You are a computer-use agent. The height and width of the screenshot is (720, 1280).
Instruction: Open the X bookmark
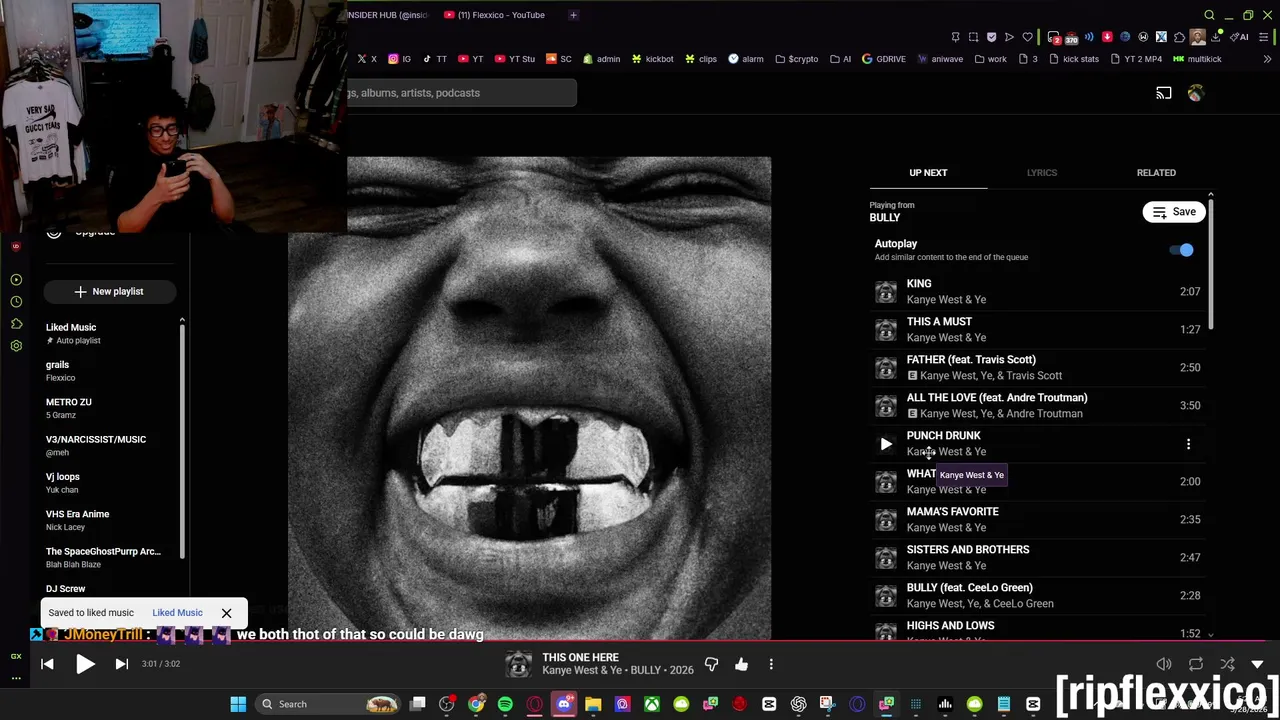pyautogui.click(x=367, y=59)
